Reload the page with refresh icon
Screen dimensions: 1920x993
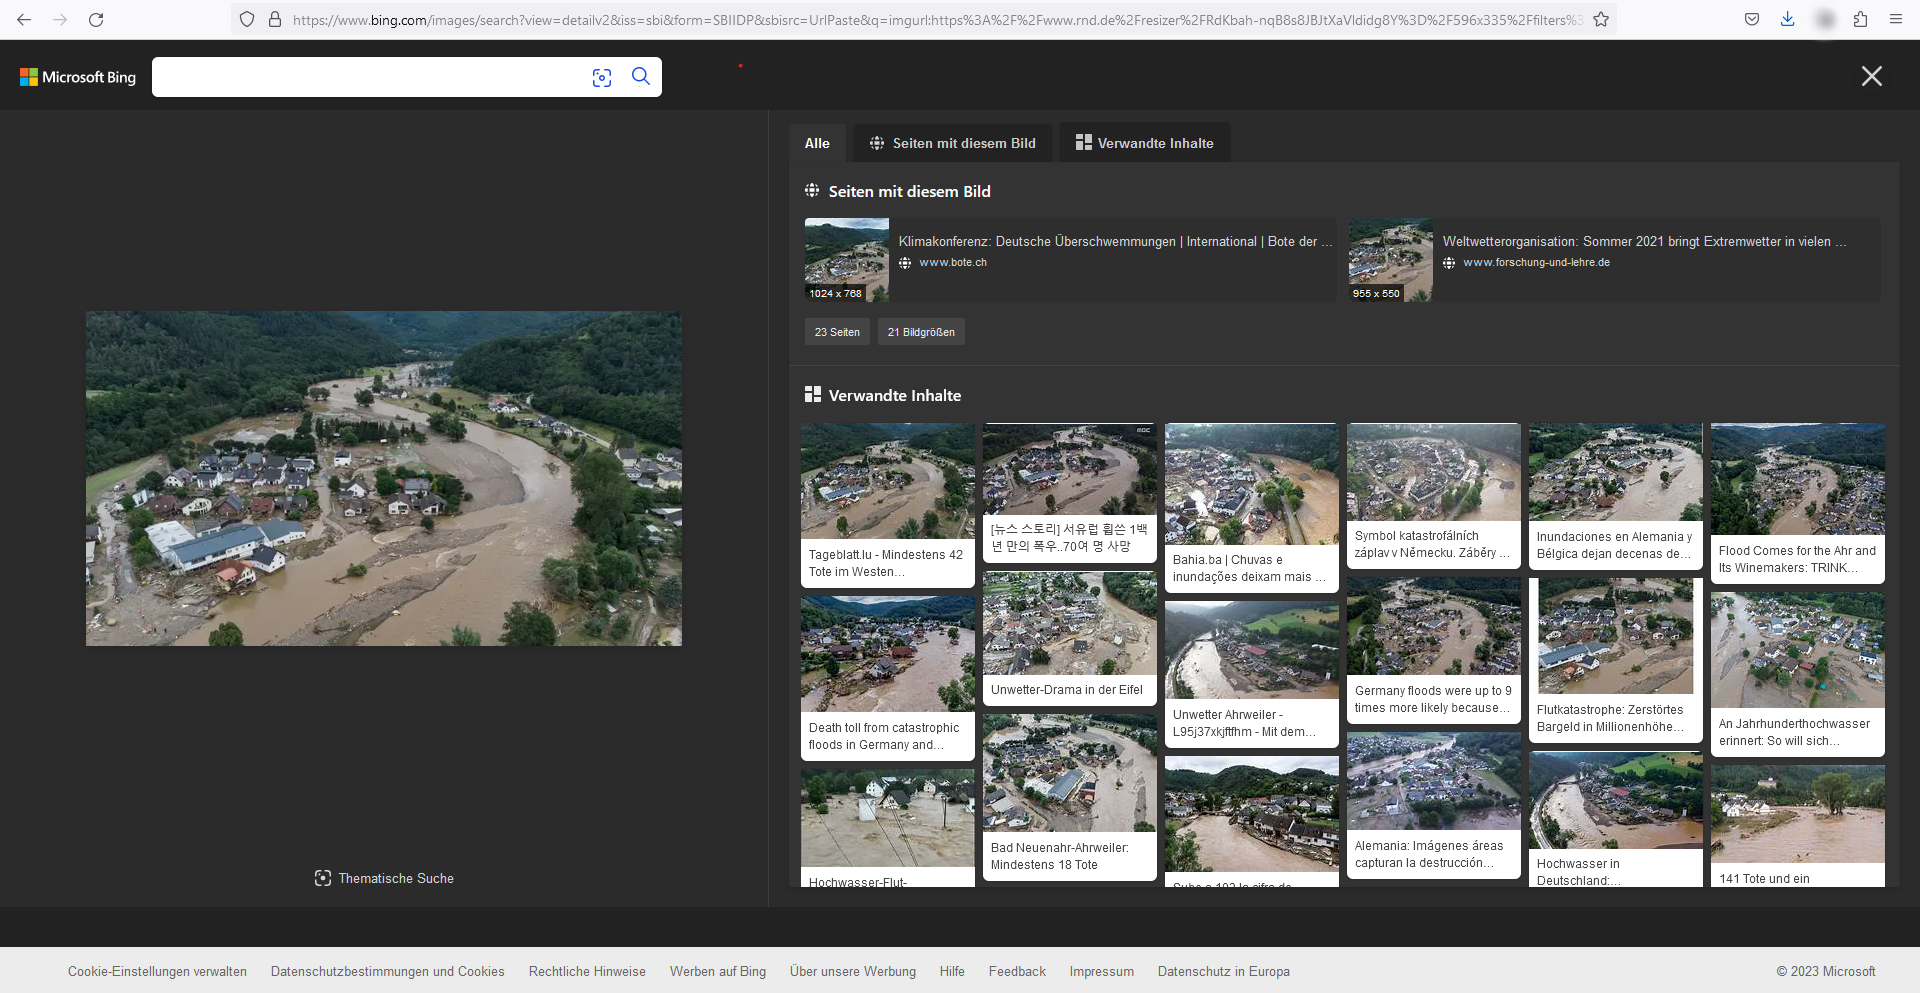pos(96,20)
